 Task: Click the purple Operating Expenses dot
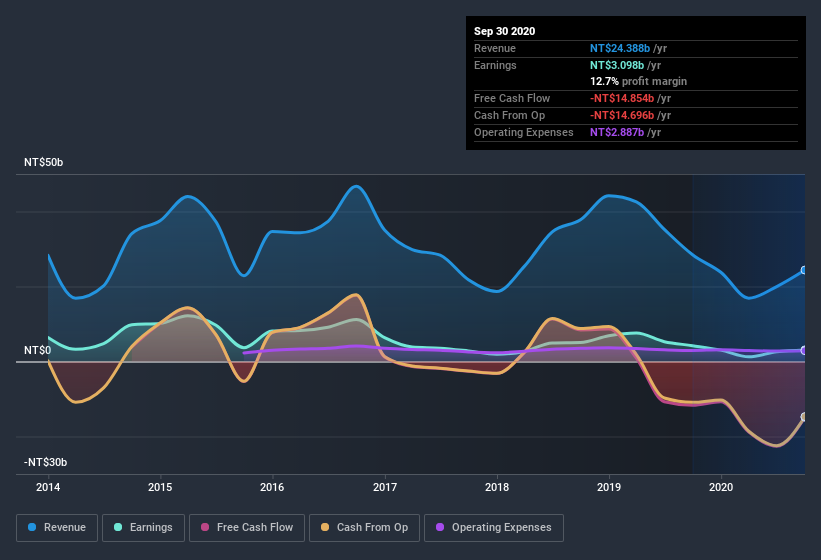tap(440, 527)
